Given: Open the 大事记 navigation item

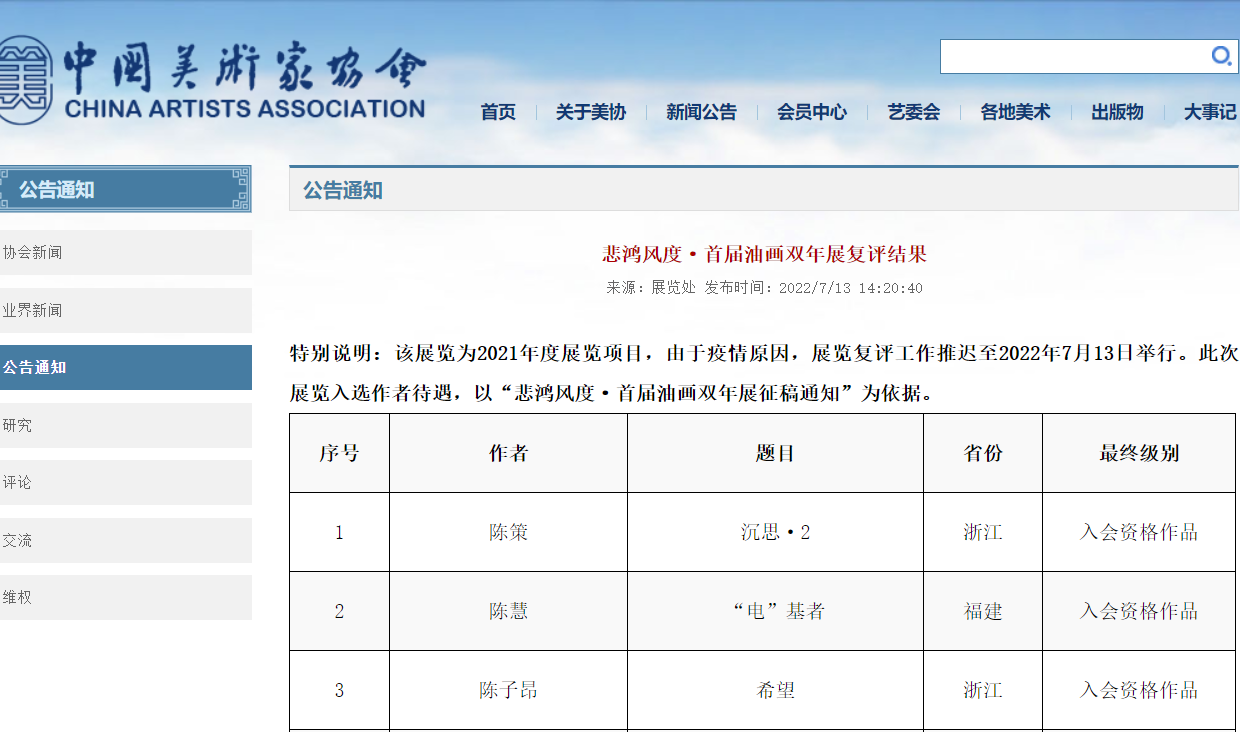Looking at the screenshot, I should [x=1206, y=112].
